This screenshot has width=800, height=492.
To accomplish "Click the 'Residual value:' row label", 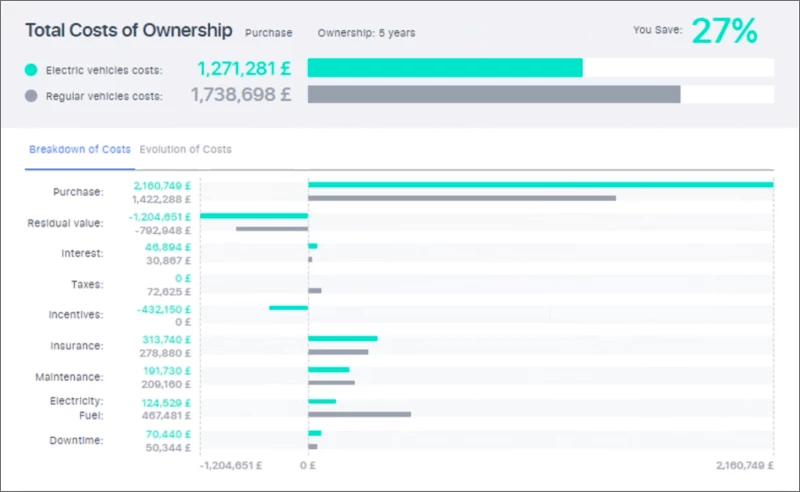I will click(x=65, y=223).
